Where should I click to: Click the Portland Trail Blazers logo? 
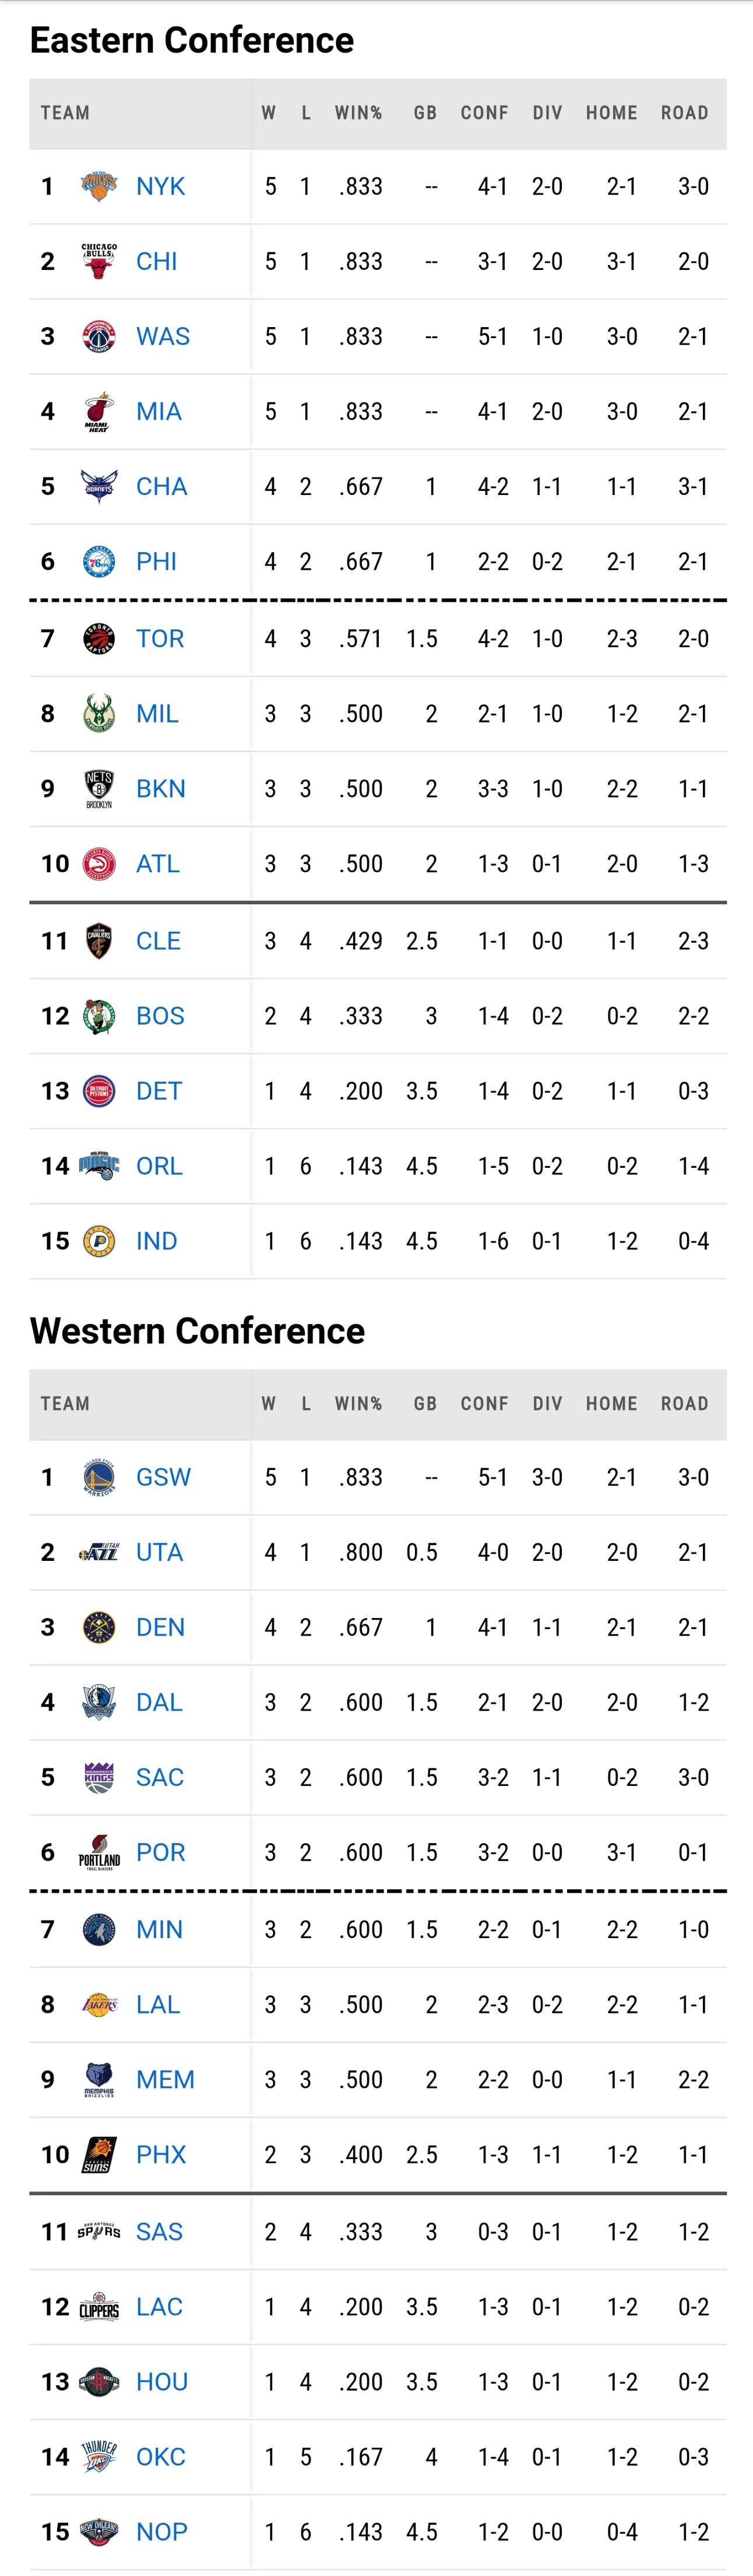click(99, 1852)
